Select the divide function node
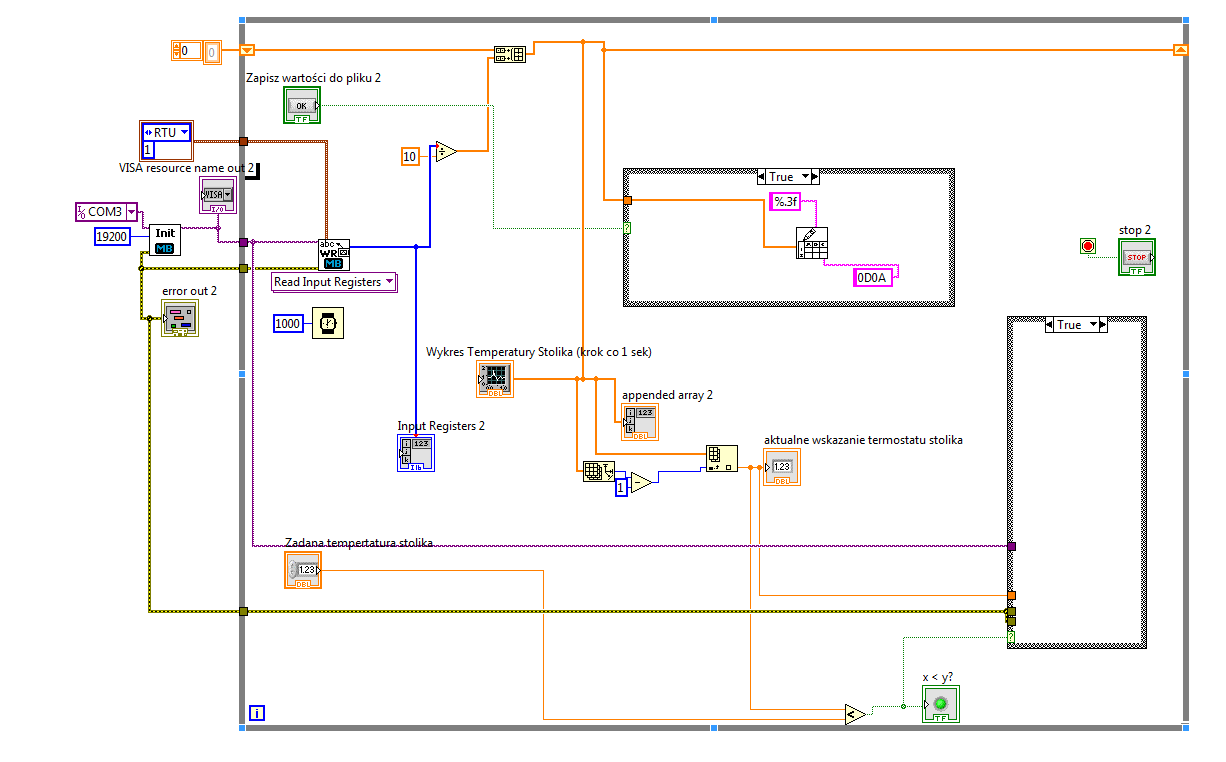Screen dimensions: 1226x762 (x=445, y=152)
